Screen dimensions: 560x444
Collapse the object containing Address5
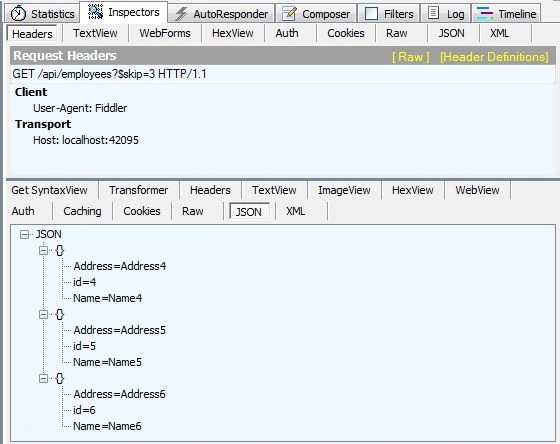[x=43, y=314]
